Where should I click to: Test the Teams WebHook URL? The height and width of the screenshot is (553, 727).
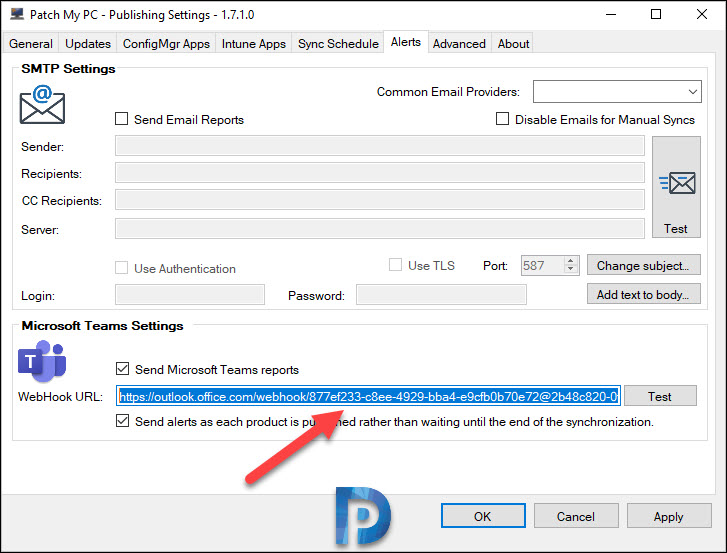(x=660, y=396)
